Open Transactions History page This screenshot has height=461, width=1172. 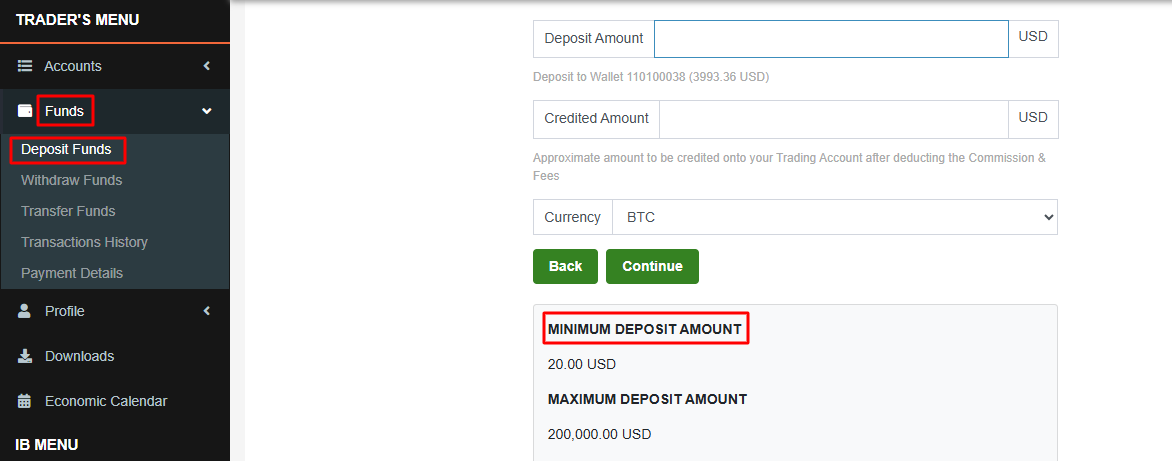click(84, 242)
